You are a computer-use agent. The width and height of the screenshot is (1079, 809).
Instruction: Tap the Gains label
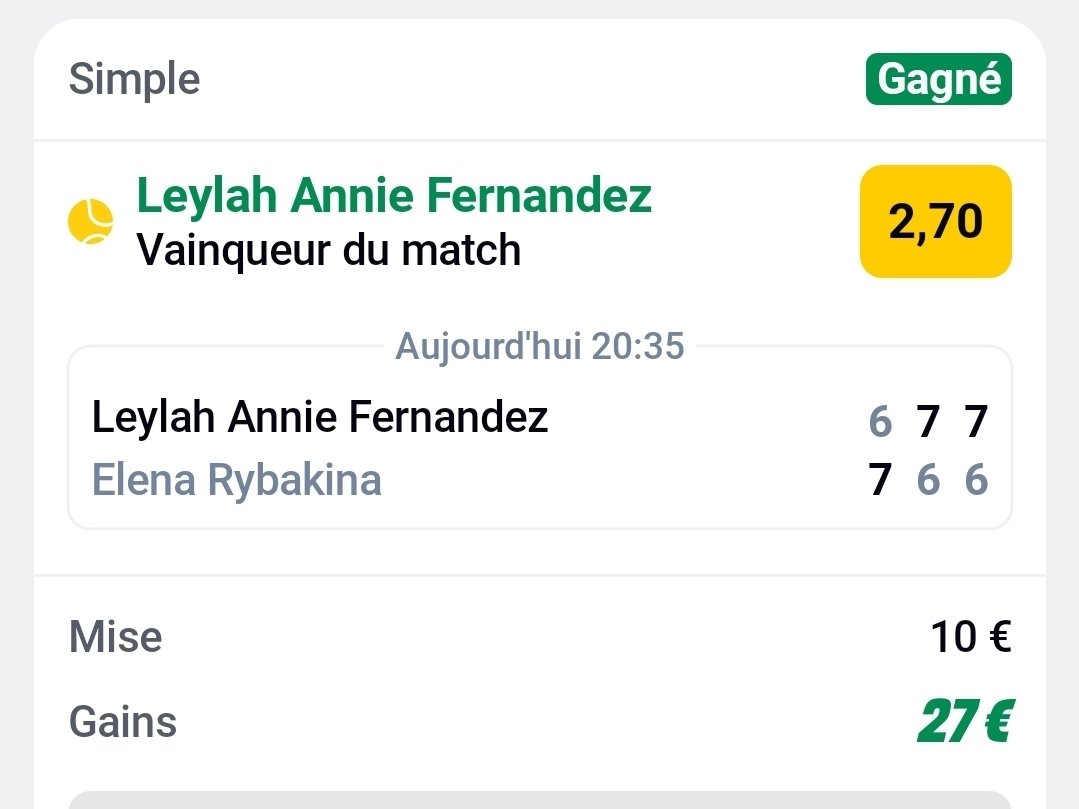123,722
